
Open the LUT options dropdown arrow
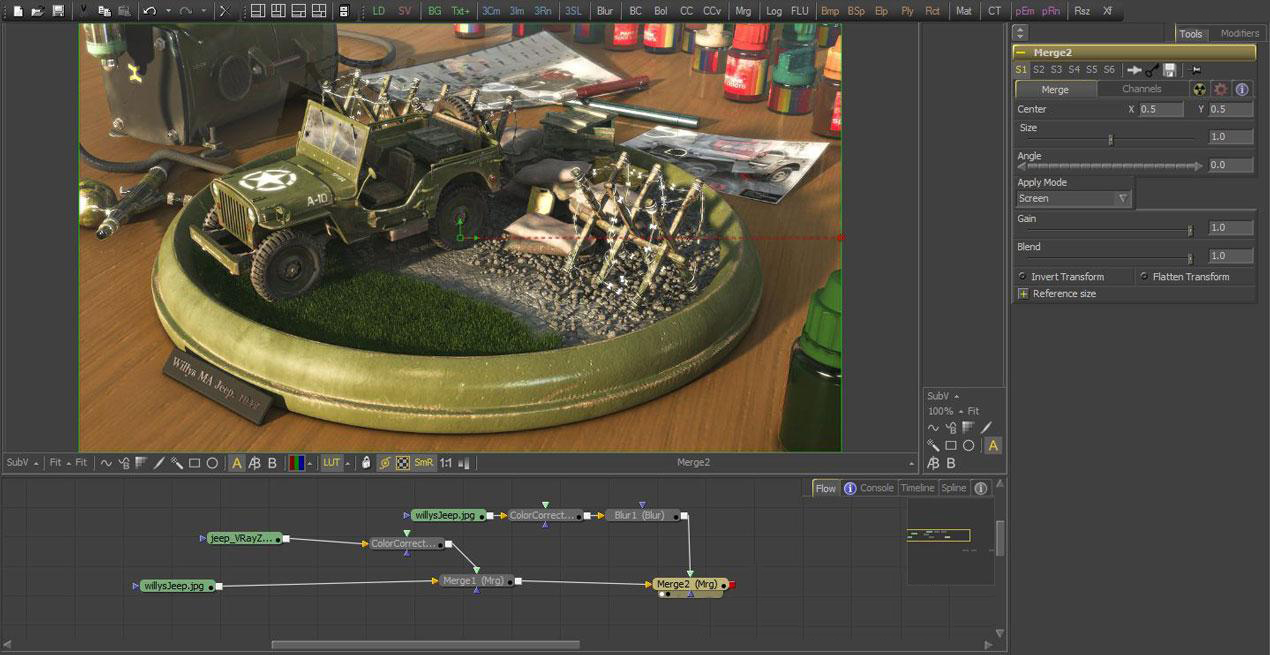(348, 462)
